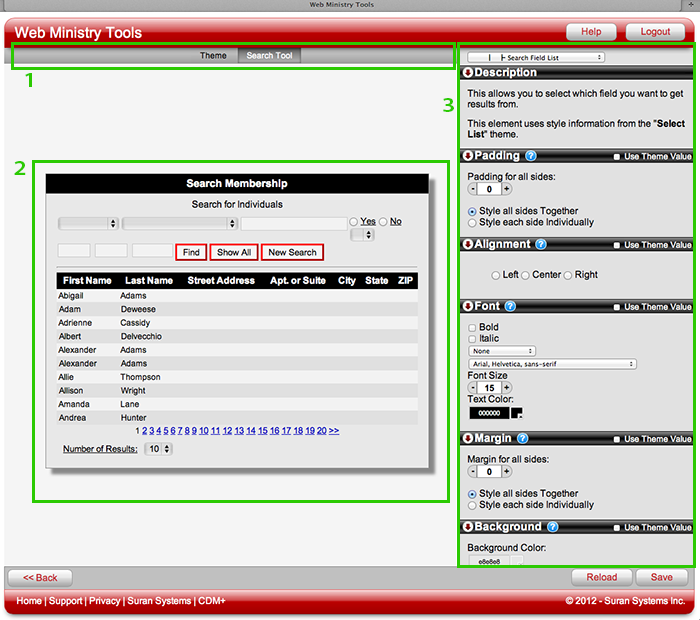700x620 pixels.
Task: Go to results page 5
Action: pyautogui.click(x=166, y=431)
